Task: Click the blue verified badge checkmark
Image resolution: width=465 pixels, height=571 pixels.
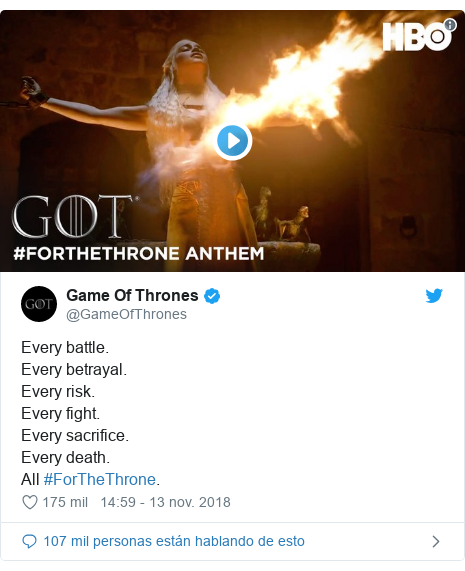Action: [x=212, y=296]
